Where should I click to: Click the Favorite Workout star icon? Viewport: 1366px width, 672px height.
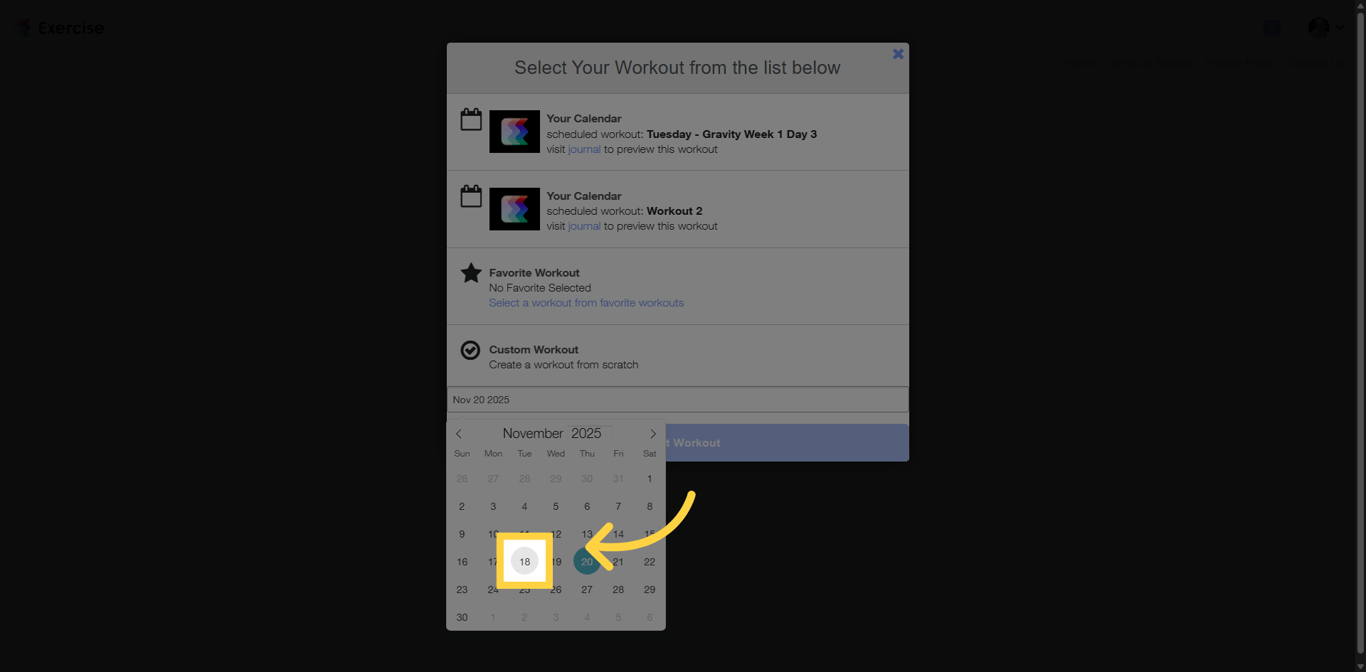click(471, 273)
